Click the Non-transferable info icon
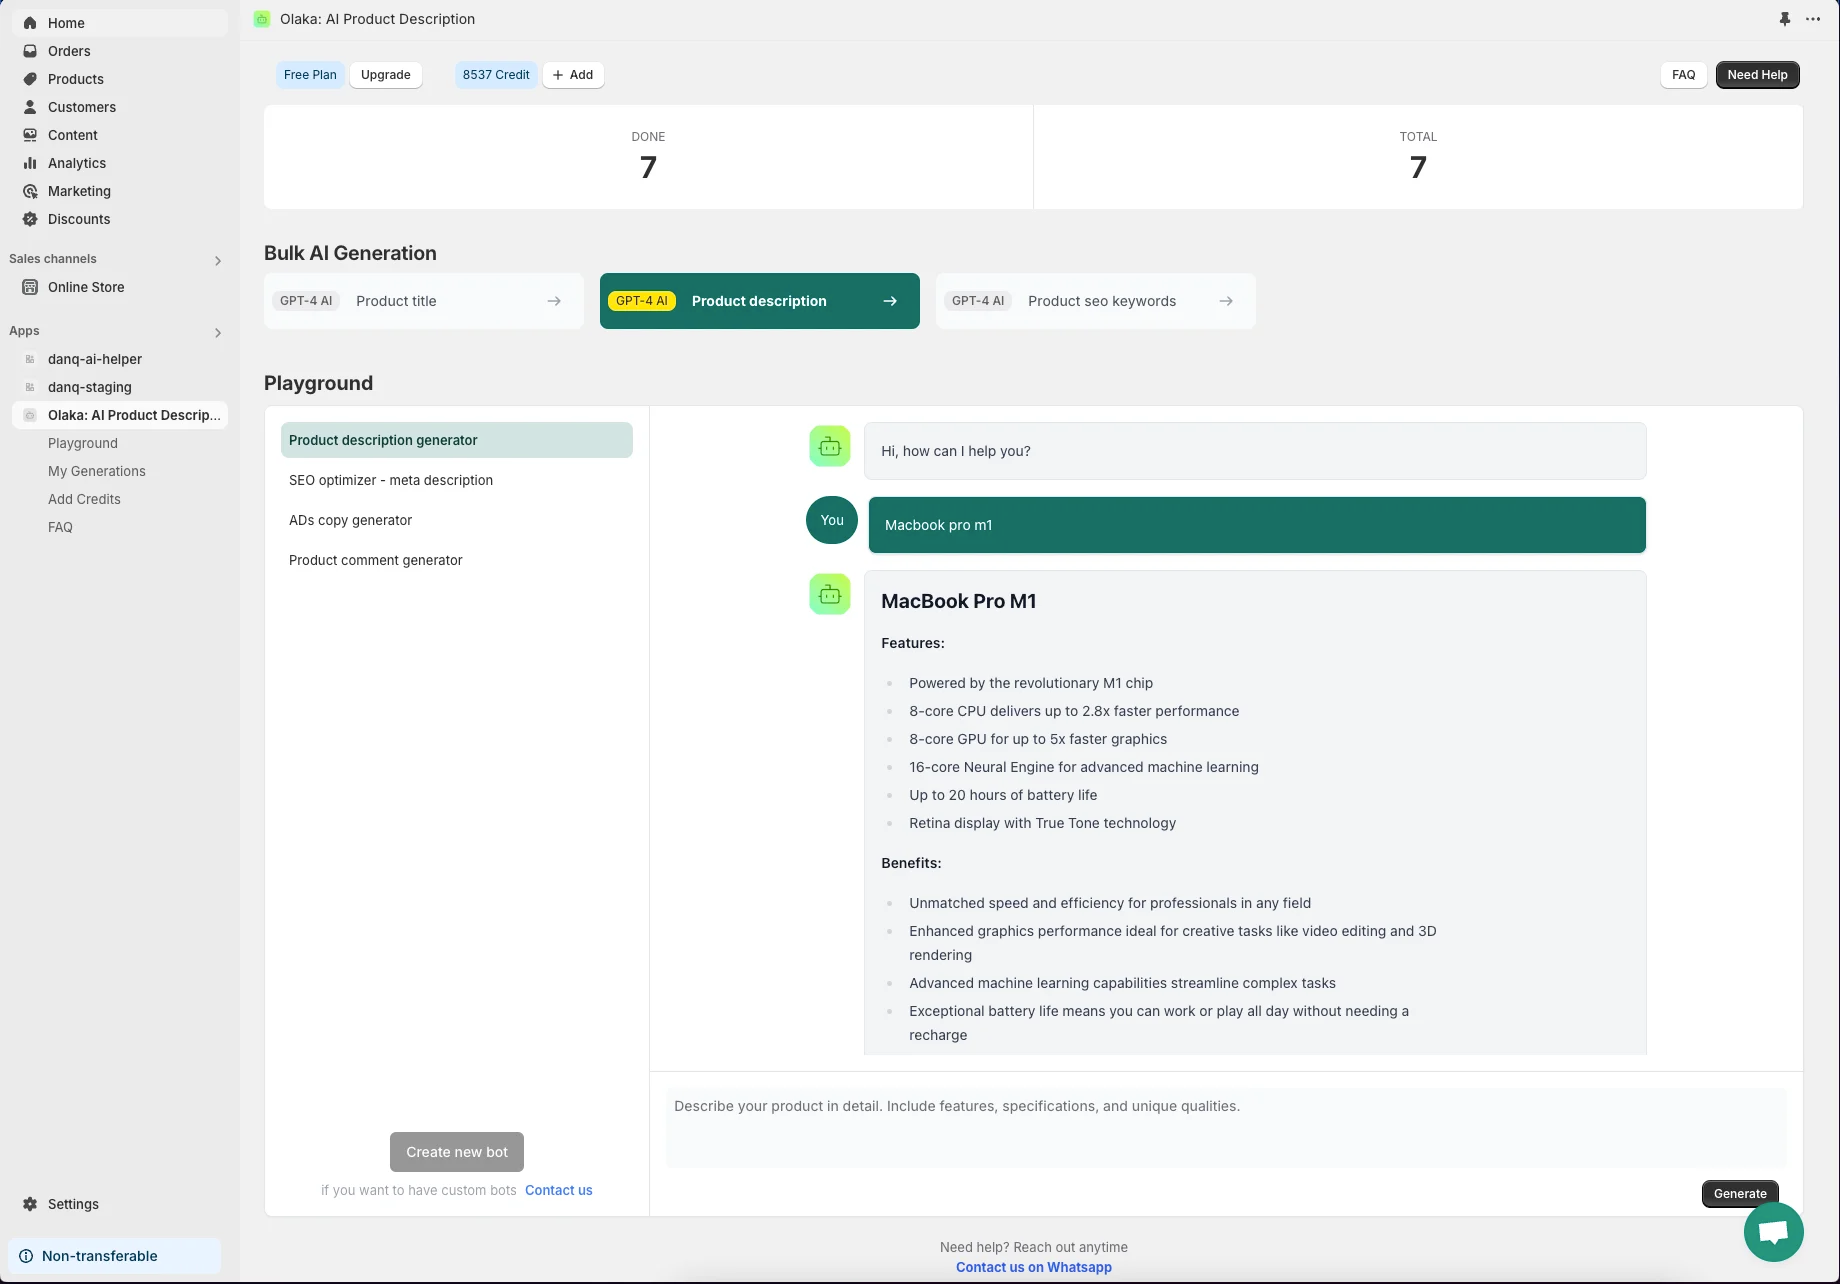The height and width of the screenshot is (1284, 1840). pyautogui.click(x=26, y=1256)
